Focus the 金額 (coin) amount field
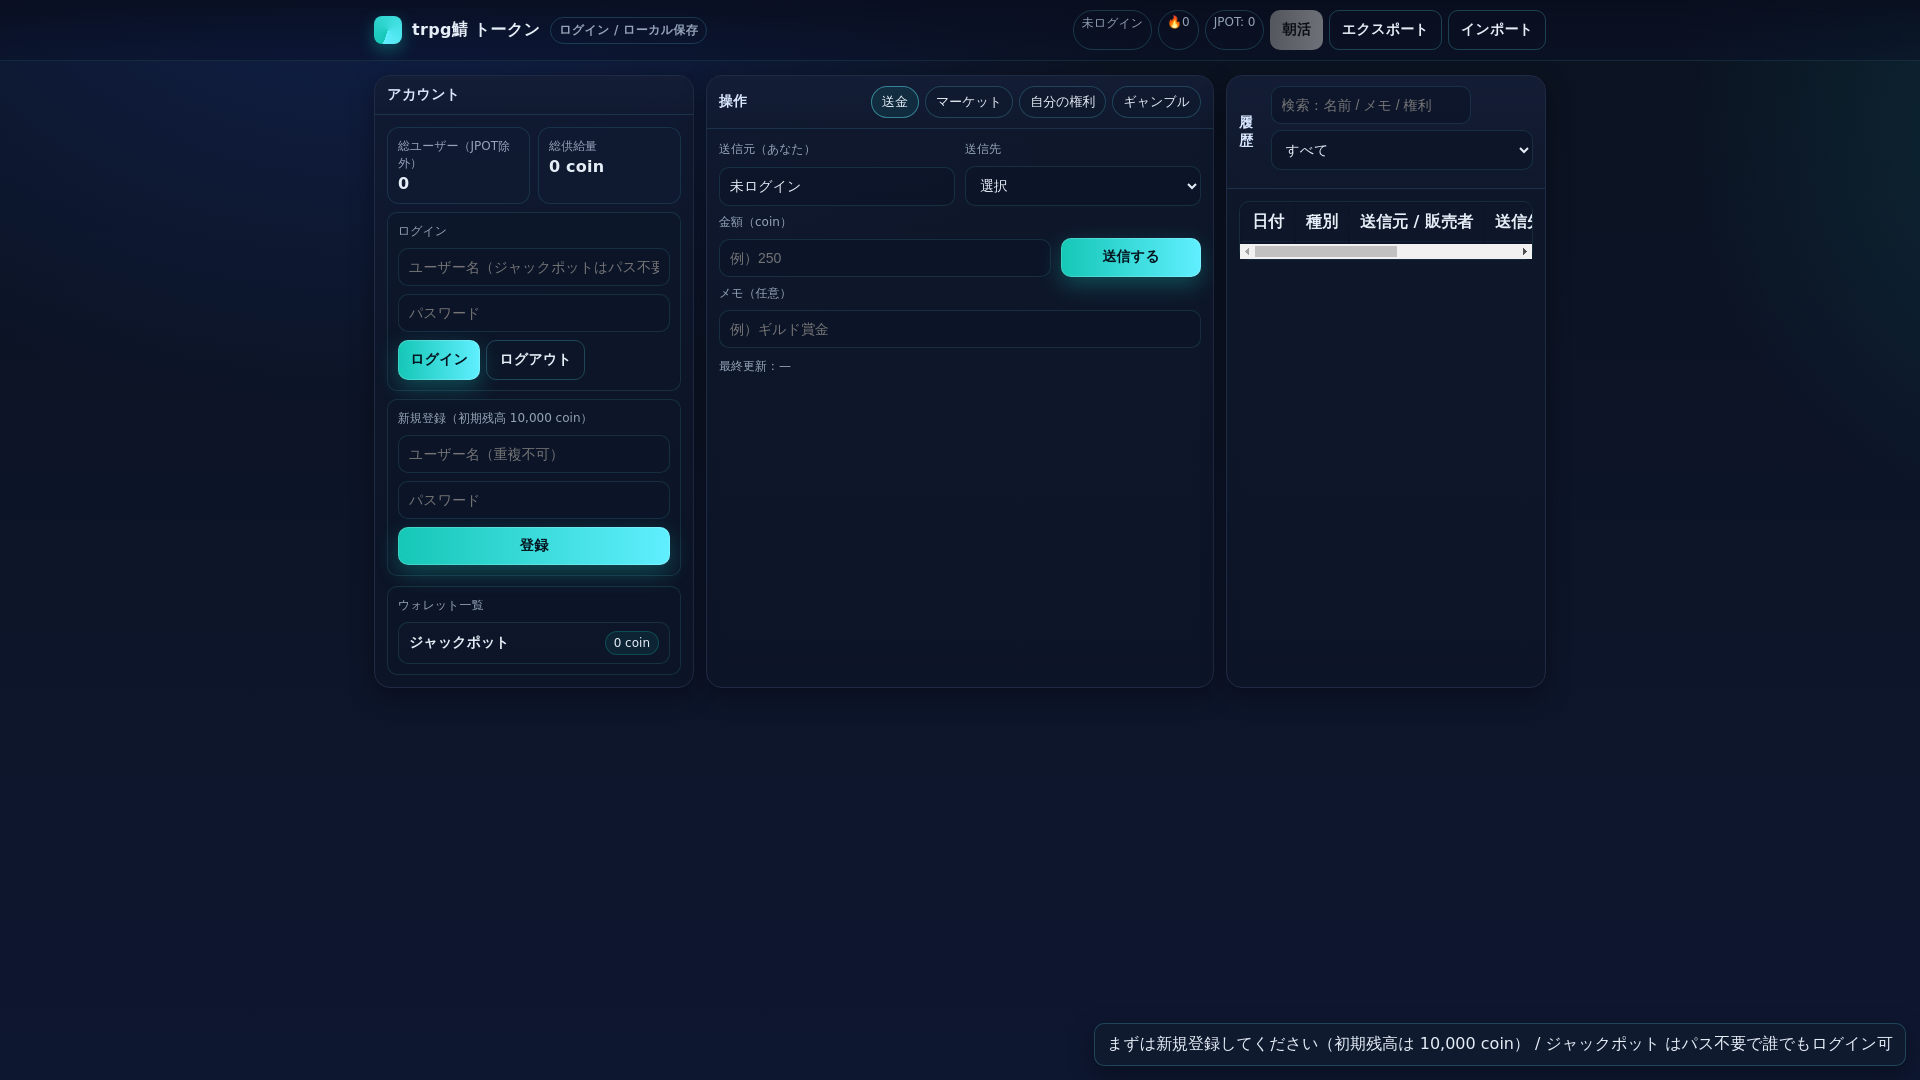The image size is (1920, 1080). tap(885, 258)
